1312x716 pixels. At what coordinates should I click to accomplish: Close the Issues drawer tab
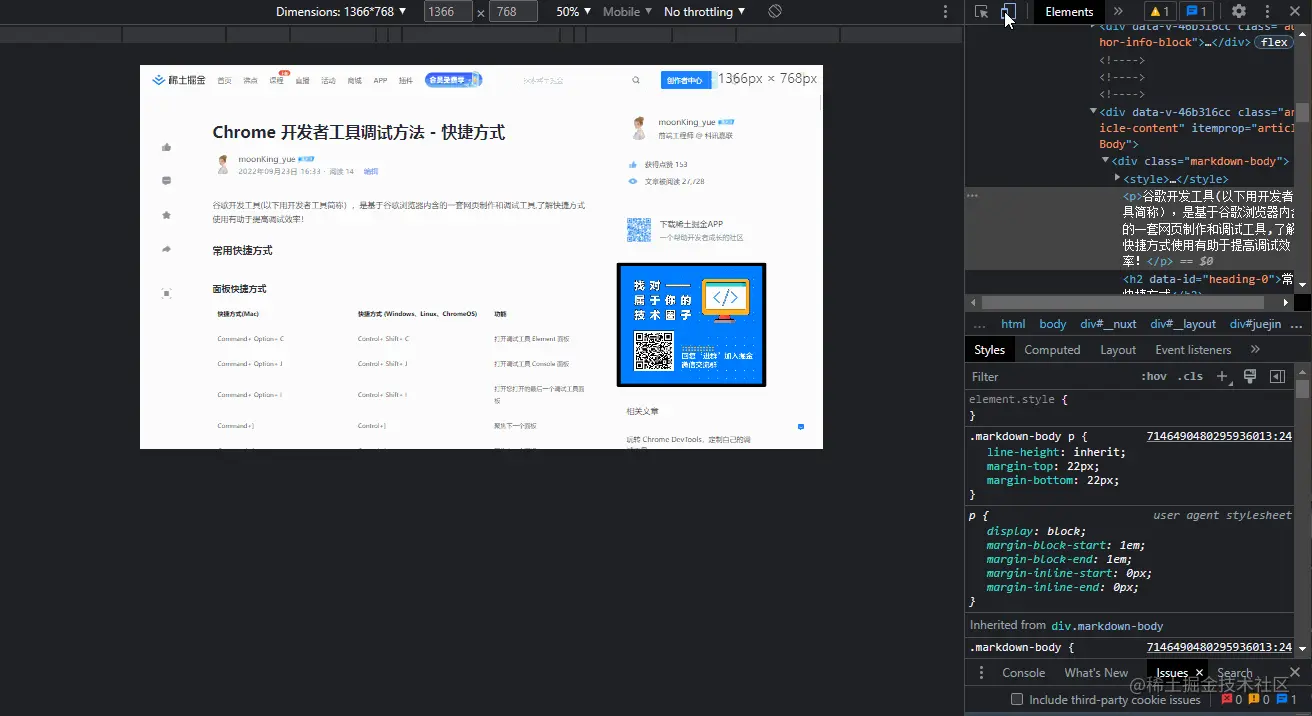(x=1198, y=673)
